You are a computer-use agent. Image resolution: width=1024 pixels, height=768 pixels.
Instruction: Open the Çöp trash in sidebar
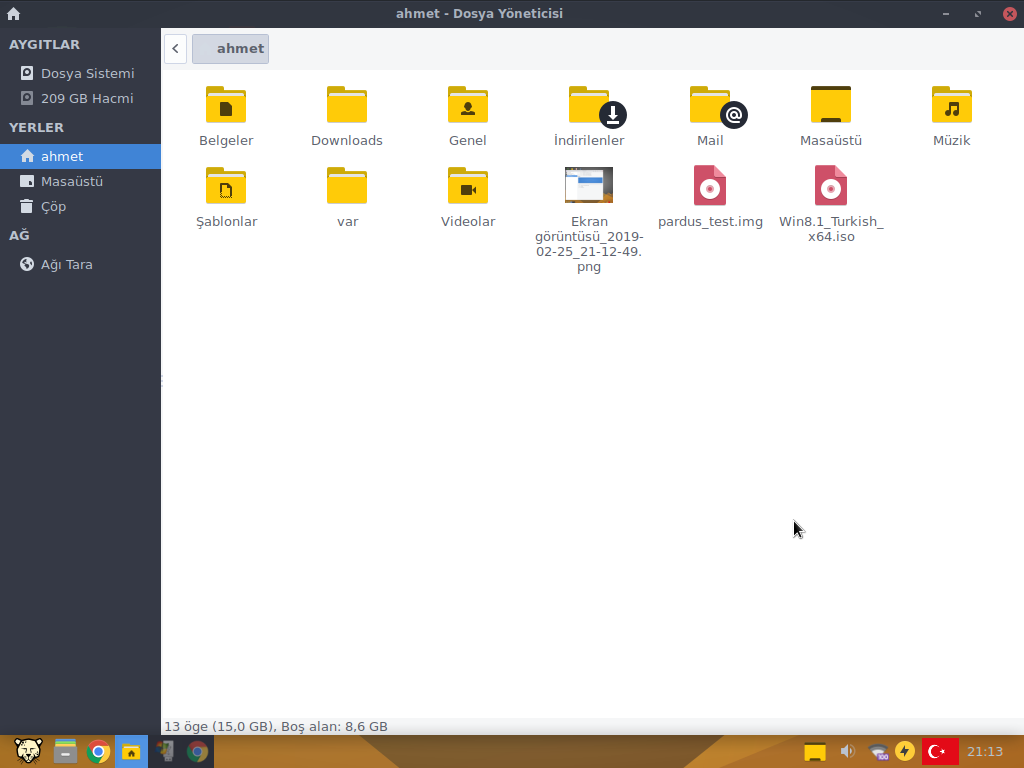(53, 206)
